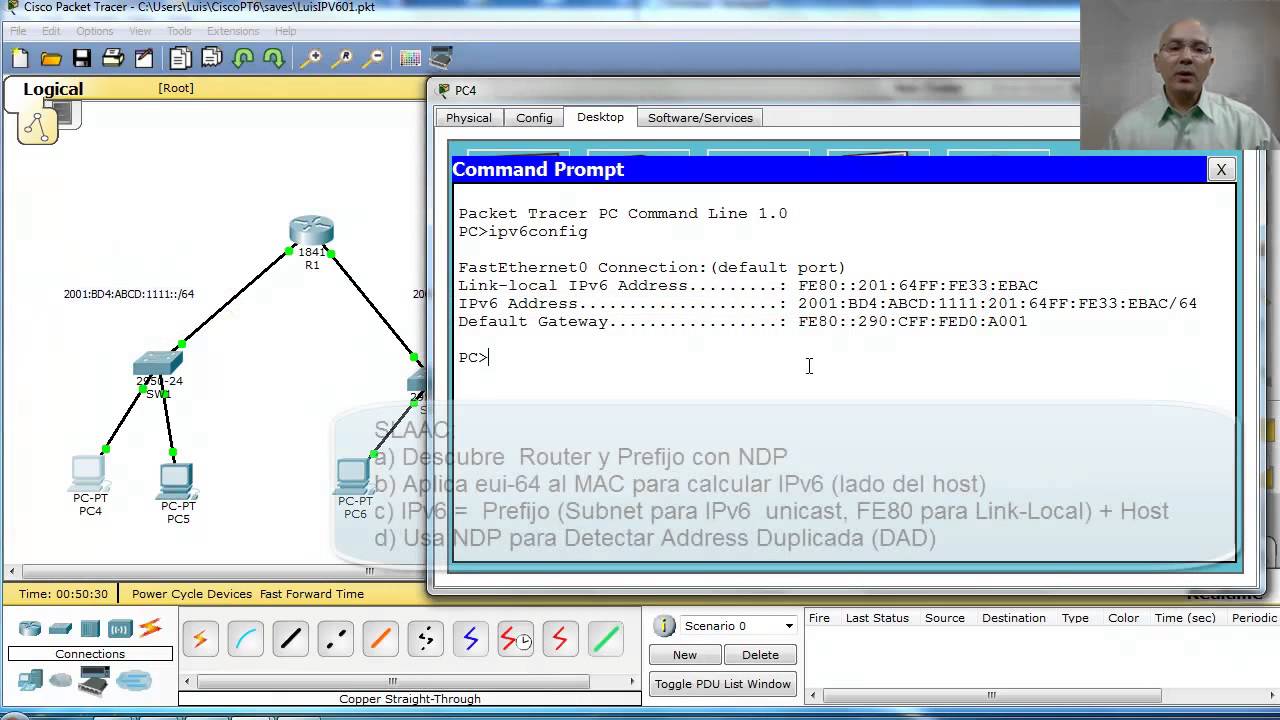Select the Connections lightning category icon
1280x720 pixels.
pos(150,629)
